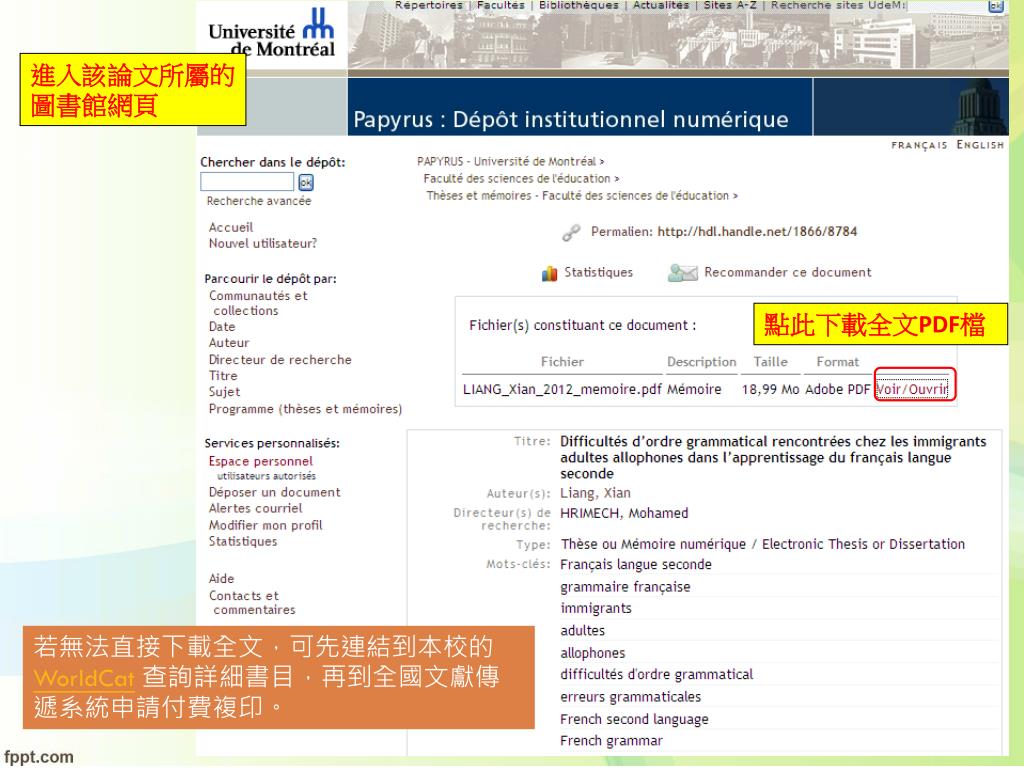Browse by Communautés et collections
Viewport: 1024px width, 768px height.
(x=258, y=303)
